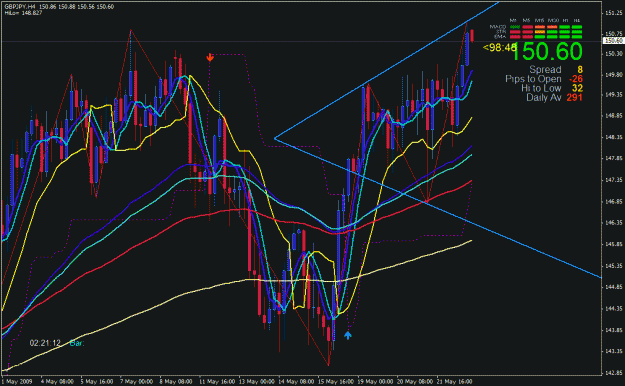Image resolution: width=625 pixels, height=386 pixels.
Task: Click the 7 May 00:00 date label
Action: 136,382
